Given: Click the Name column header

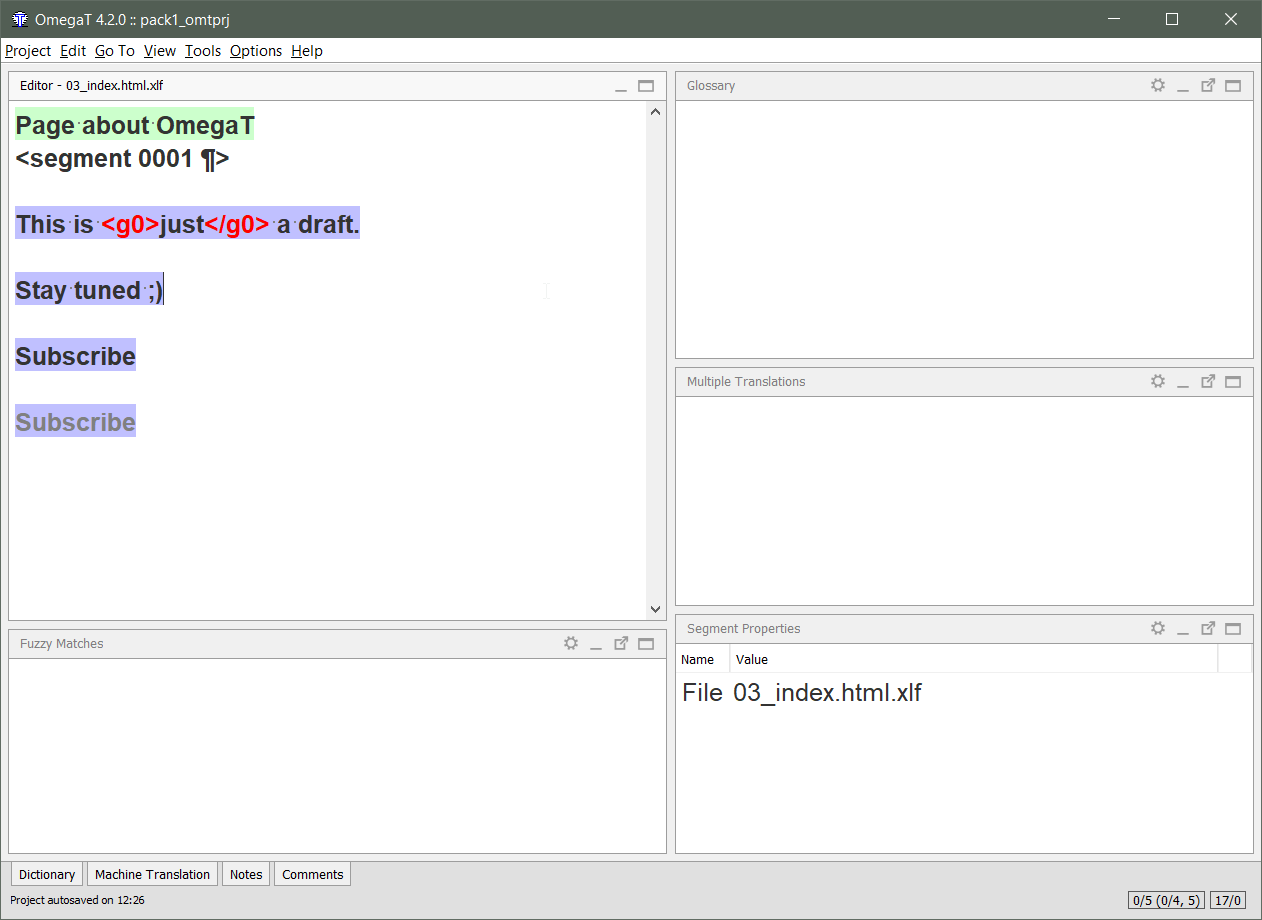Looking at the screenshot, I should [x=704, y=659].
